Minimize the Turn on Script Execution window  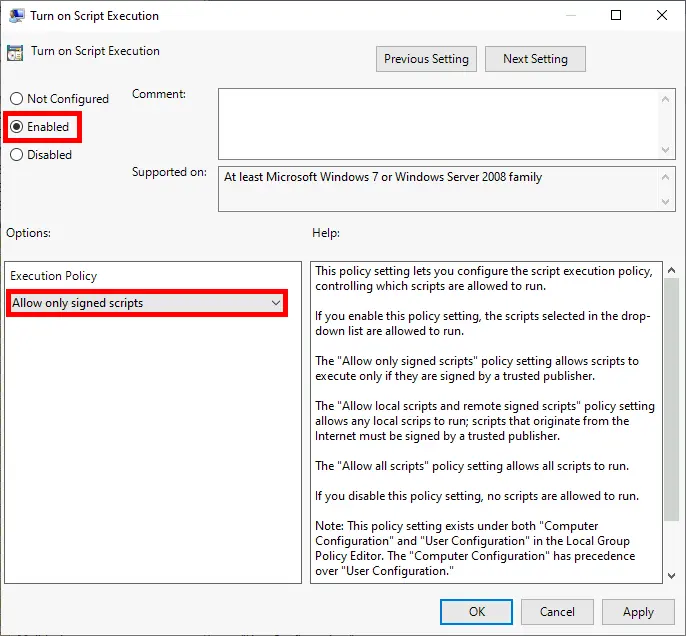click(570, 15)
